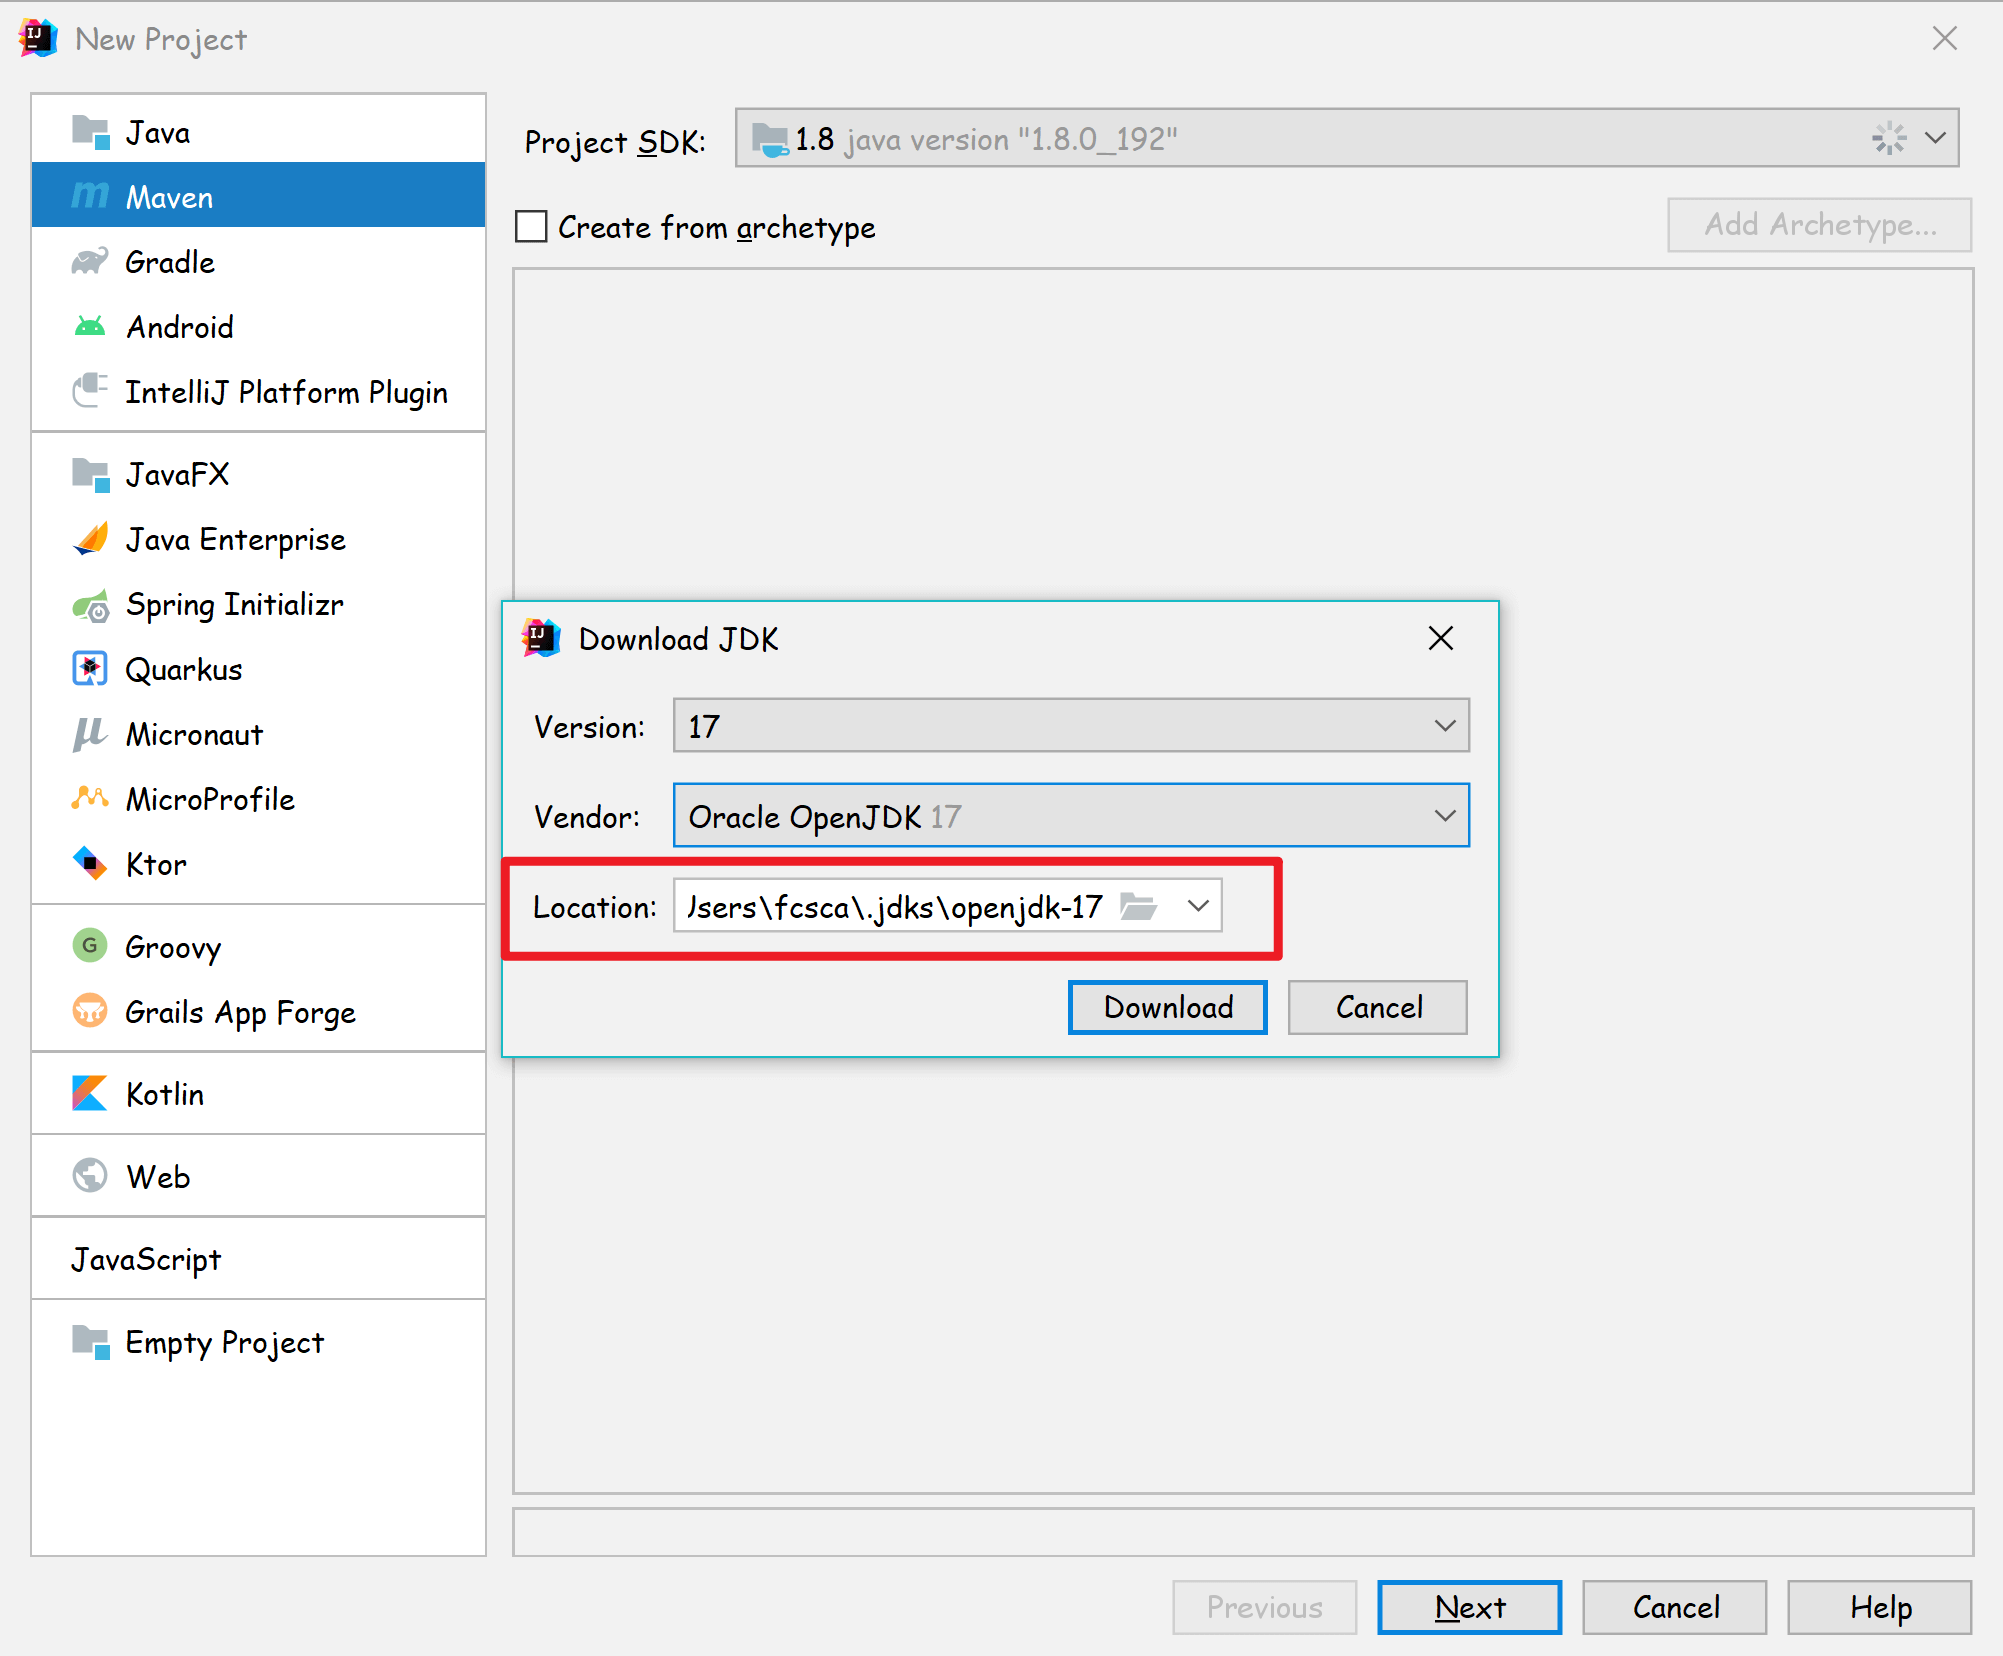Image resolution: width=2003 pixels, height=1656 pixels.
Task: Click the Android robot icon
Action: [x=90, y=327]
